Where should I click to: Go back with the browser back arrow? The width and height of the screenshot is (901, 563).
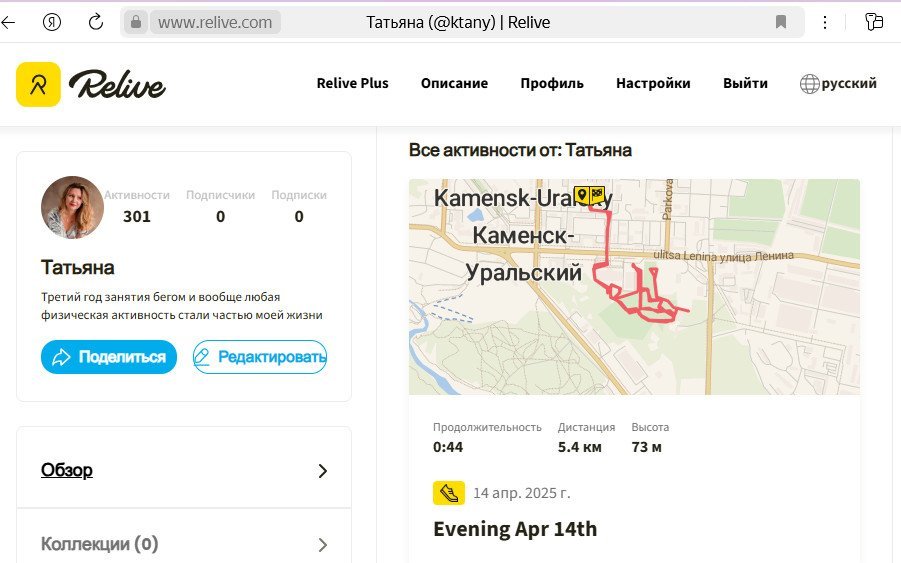pyautogui.click(x=8, y=22)
